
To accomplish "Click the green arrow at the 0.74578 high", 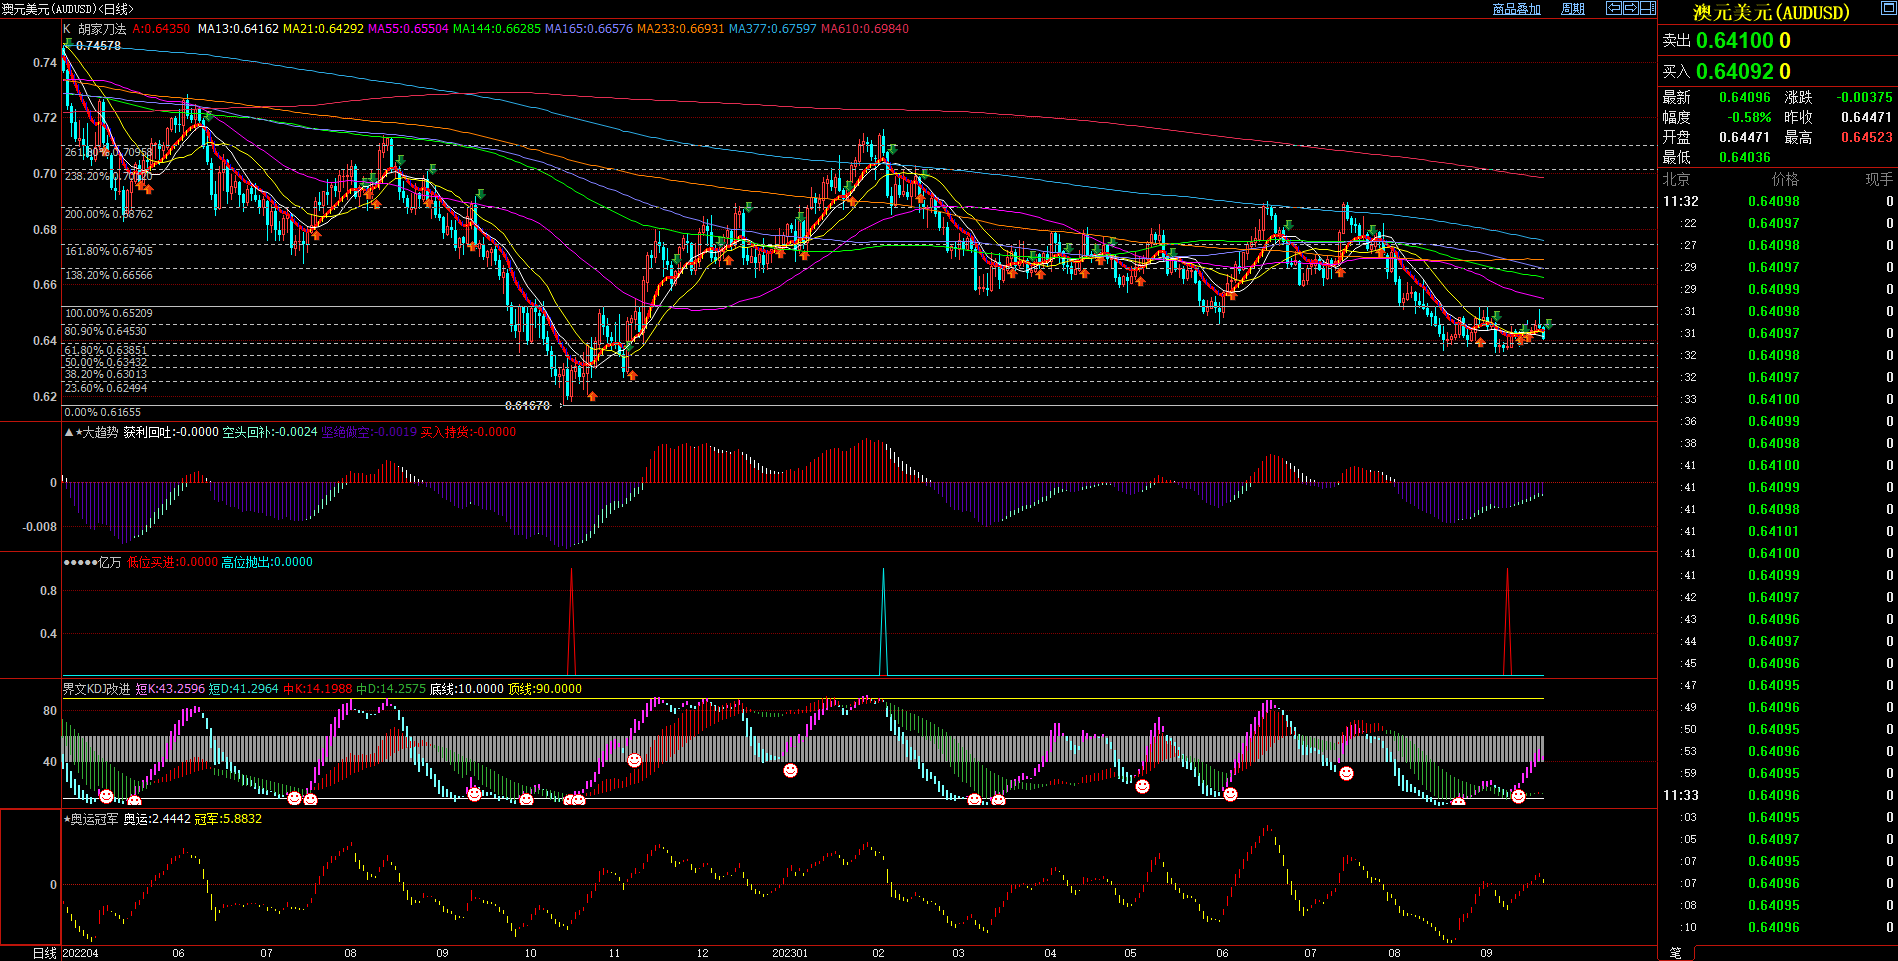I will pos(67,43).
